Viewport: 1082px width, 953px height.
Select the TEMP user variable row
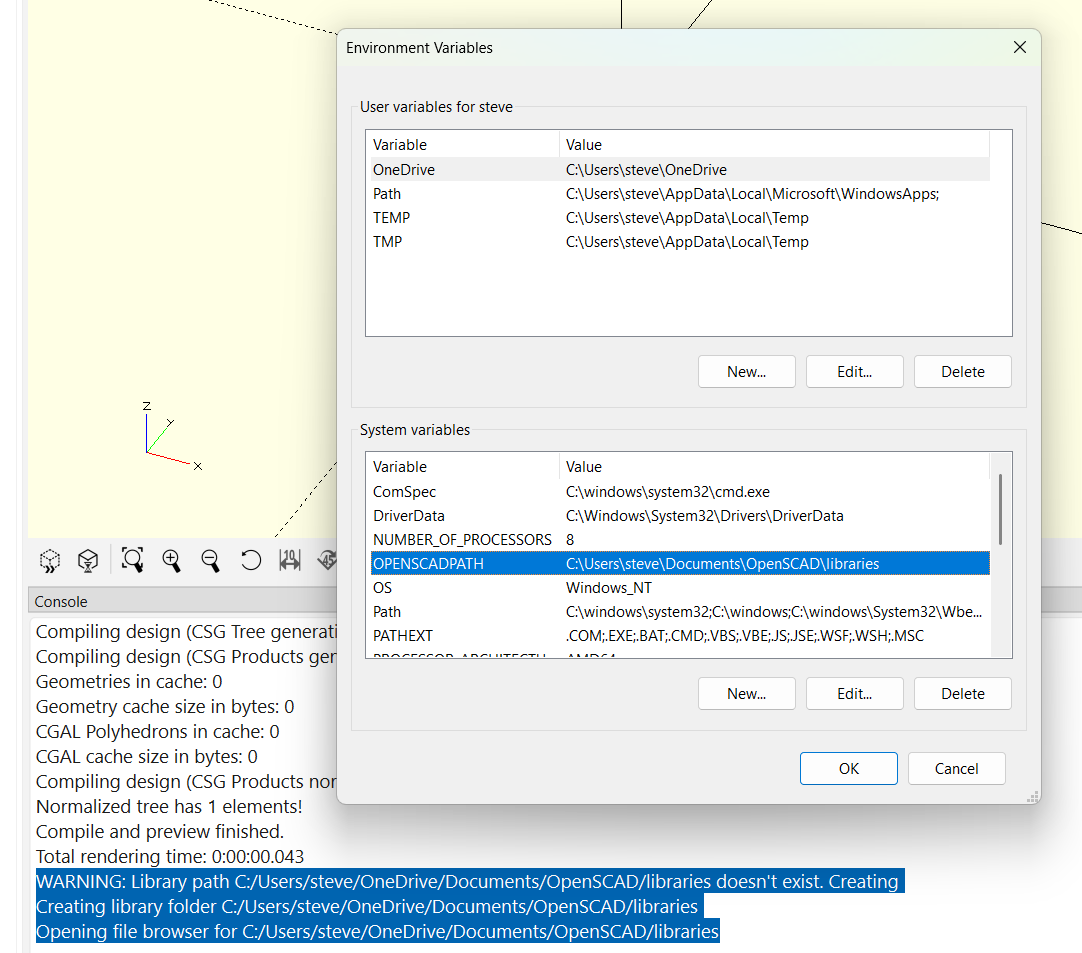pyautogui.click(x=680, y=218)
